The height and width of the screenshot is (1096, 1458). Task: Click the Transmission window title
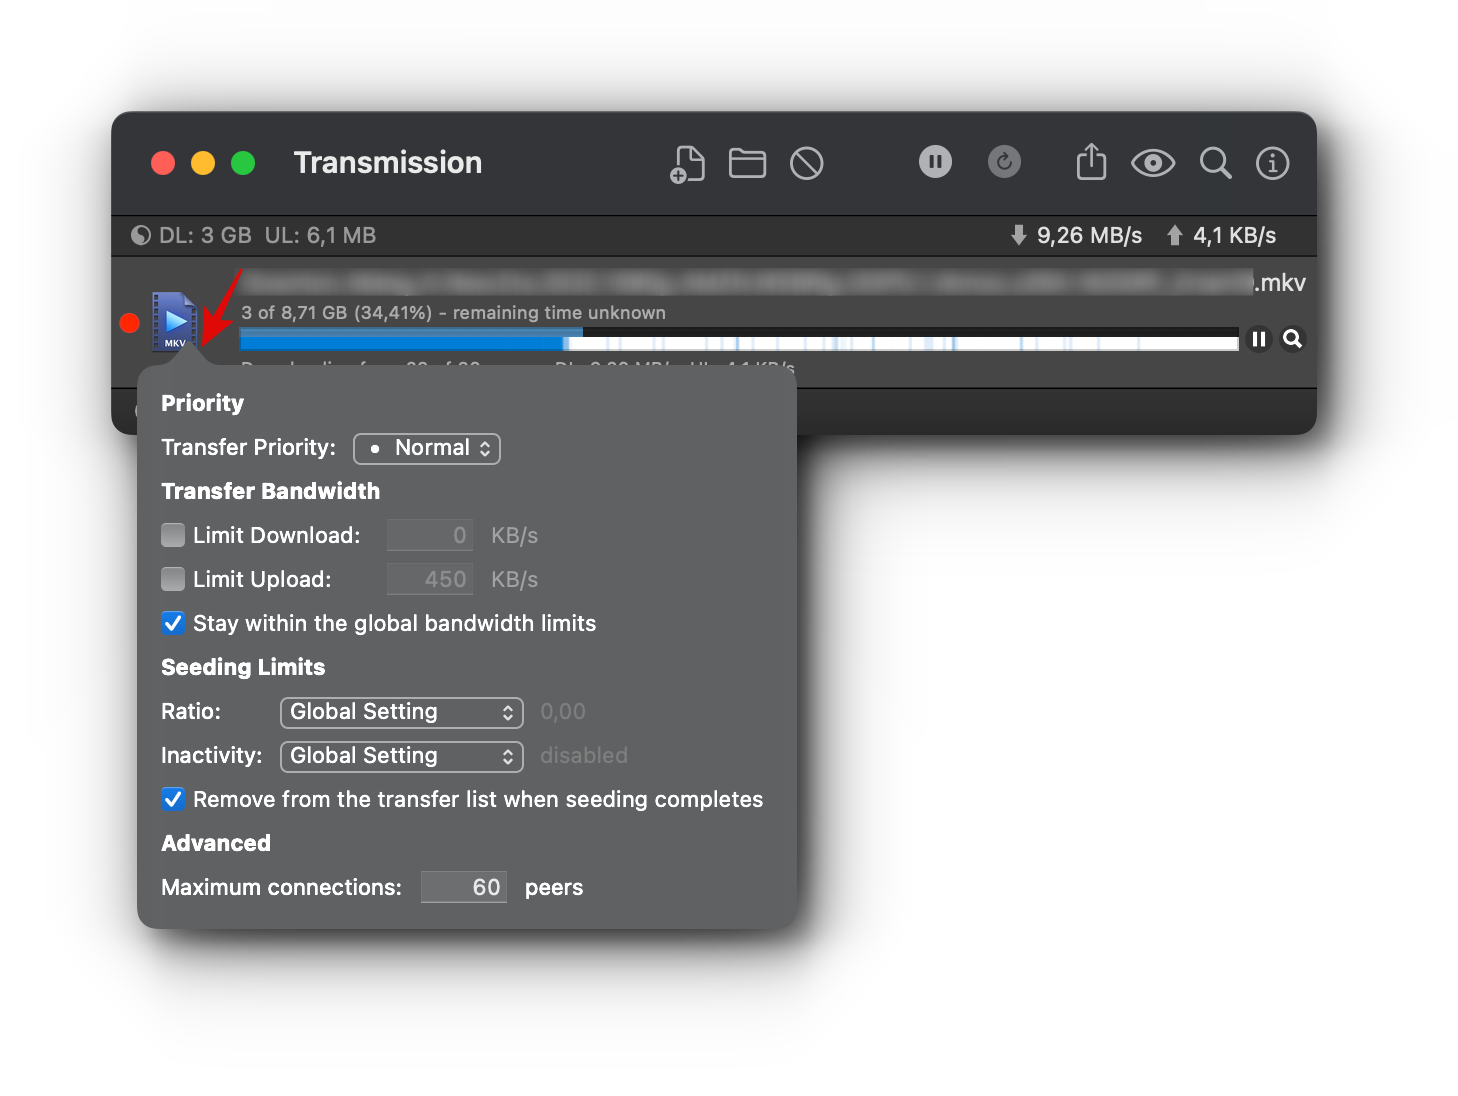pos(388,162)
